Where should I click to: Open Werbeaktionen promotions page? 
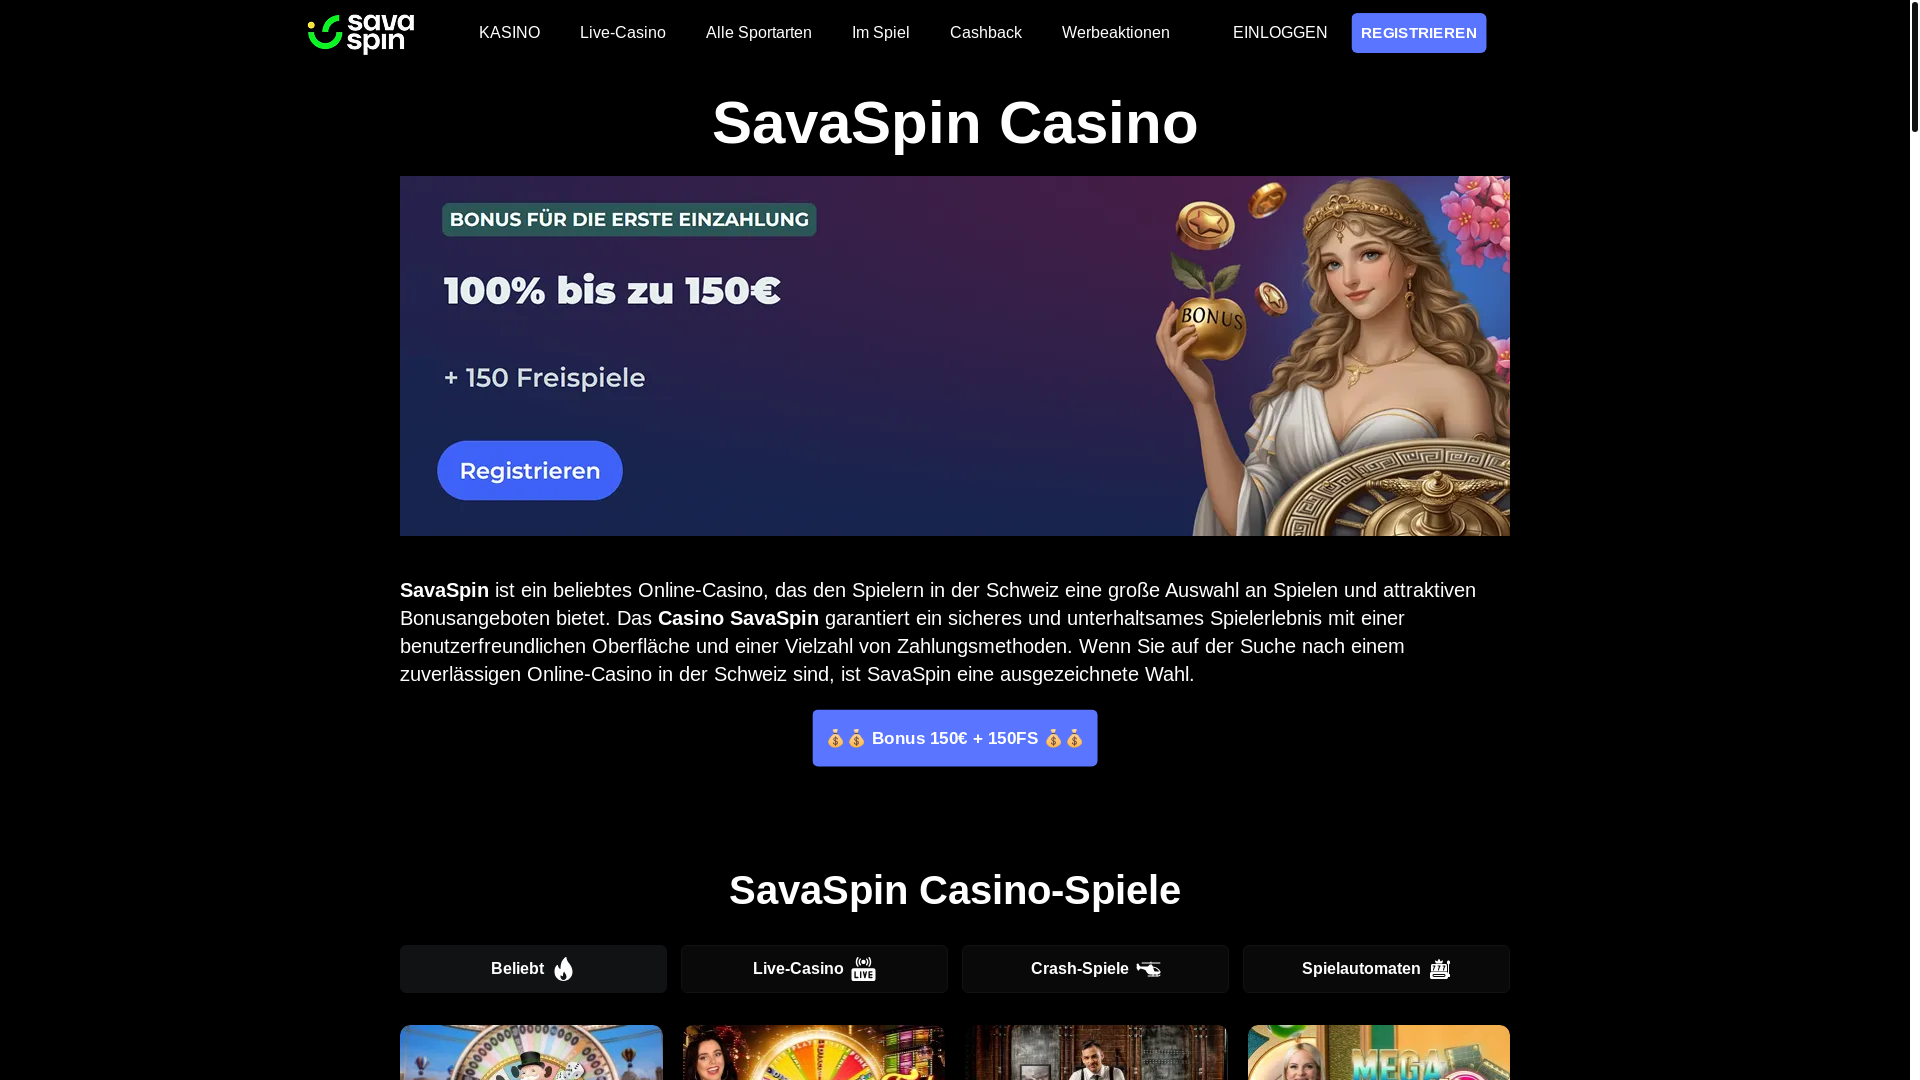[x=1116, y=33]
